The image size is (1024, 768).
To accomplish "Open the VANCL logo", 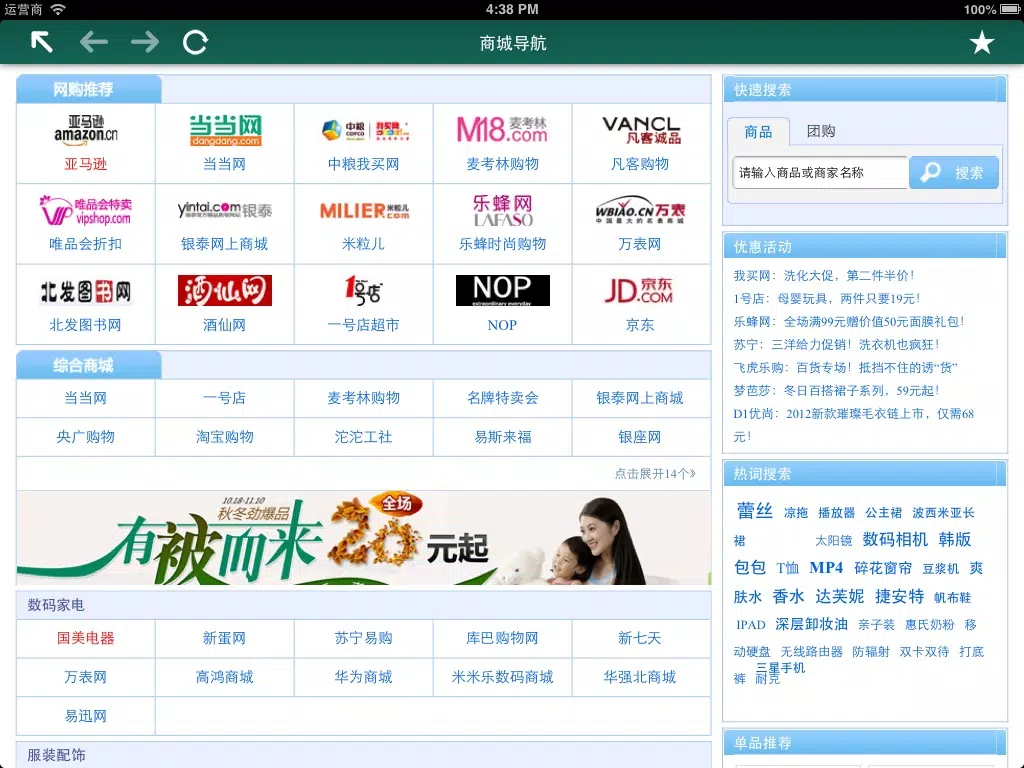I will tap(641, 130).
